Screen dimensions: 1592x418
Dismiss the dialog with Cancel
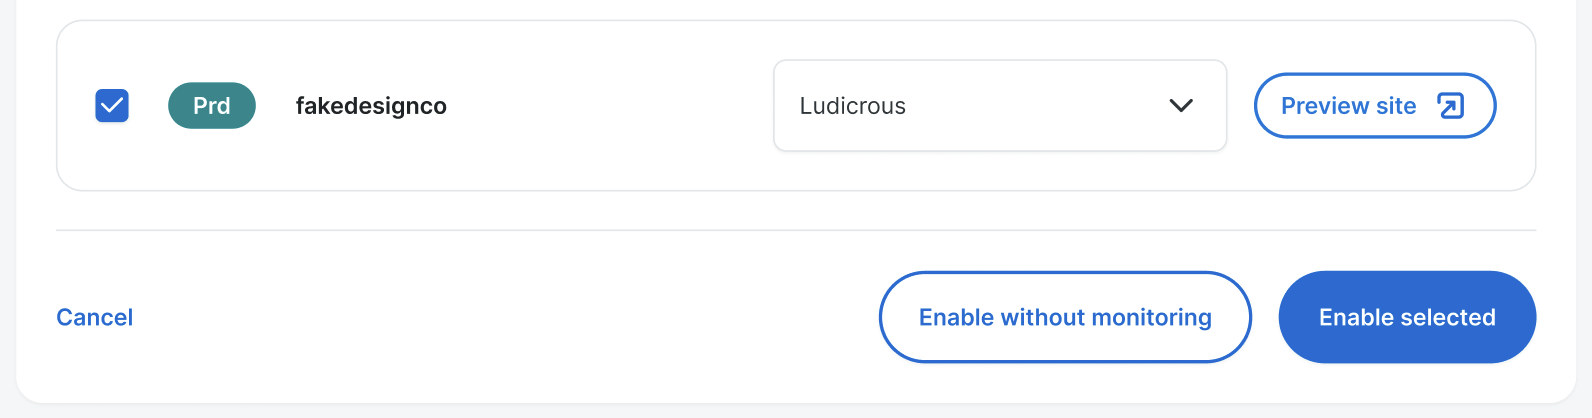94,317
